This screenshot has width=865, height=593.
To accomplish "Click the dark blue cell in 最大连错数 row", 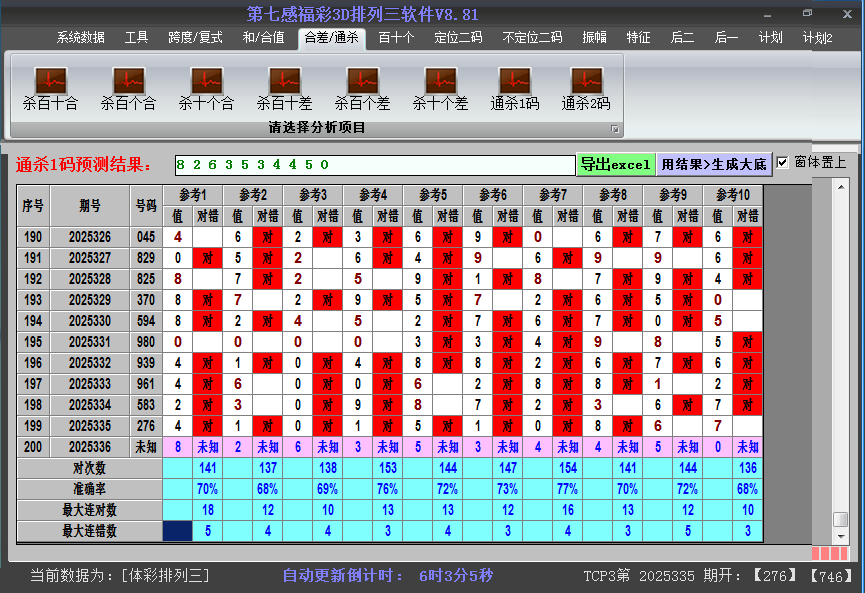I will (x=177, y=531).
